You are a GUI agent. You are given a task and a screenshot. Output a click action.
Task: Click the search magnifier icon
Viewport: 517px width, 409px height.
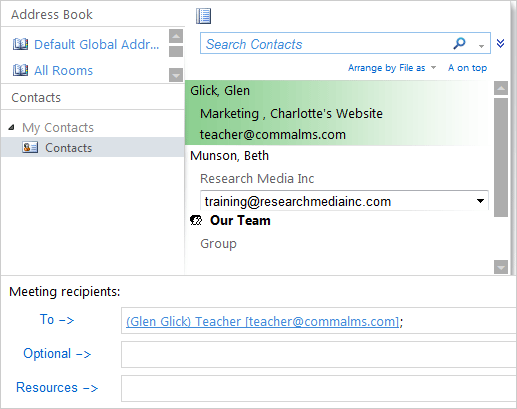click(x=459, y=43)
